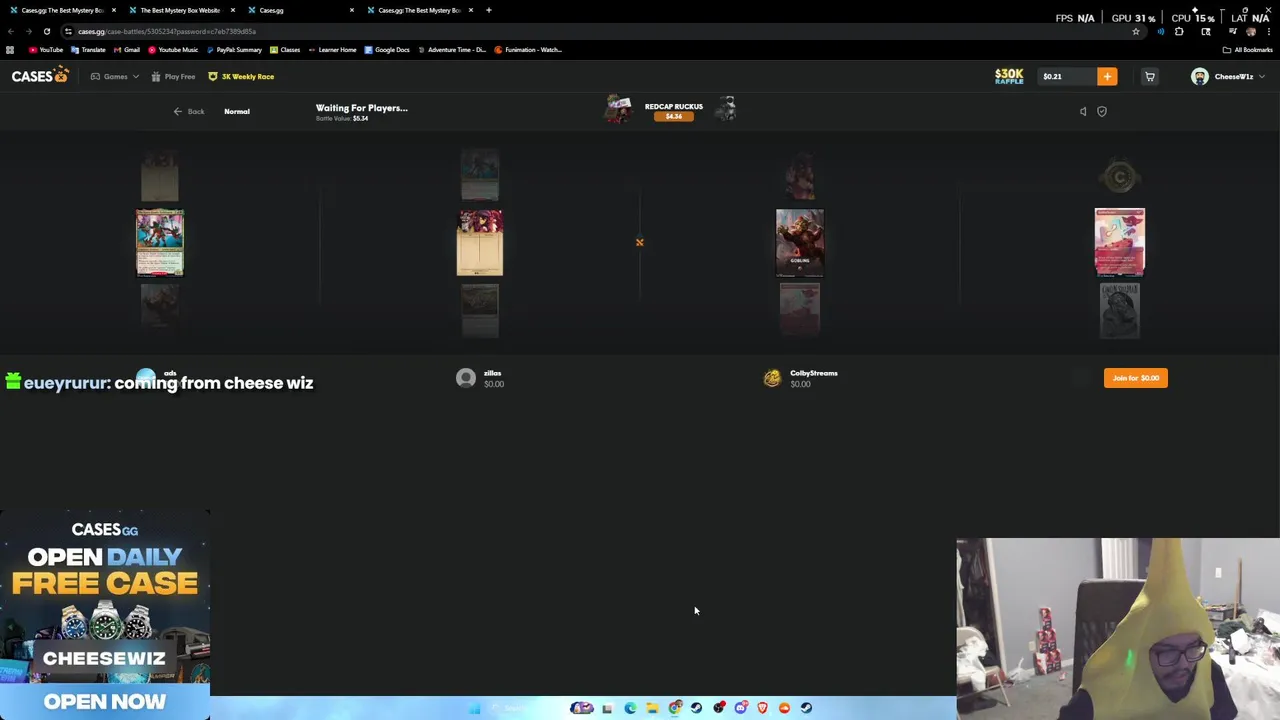This screenshot has height=720, width=1280.
Task: Click the zillas column's center card
Action: click(480, 242)
